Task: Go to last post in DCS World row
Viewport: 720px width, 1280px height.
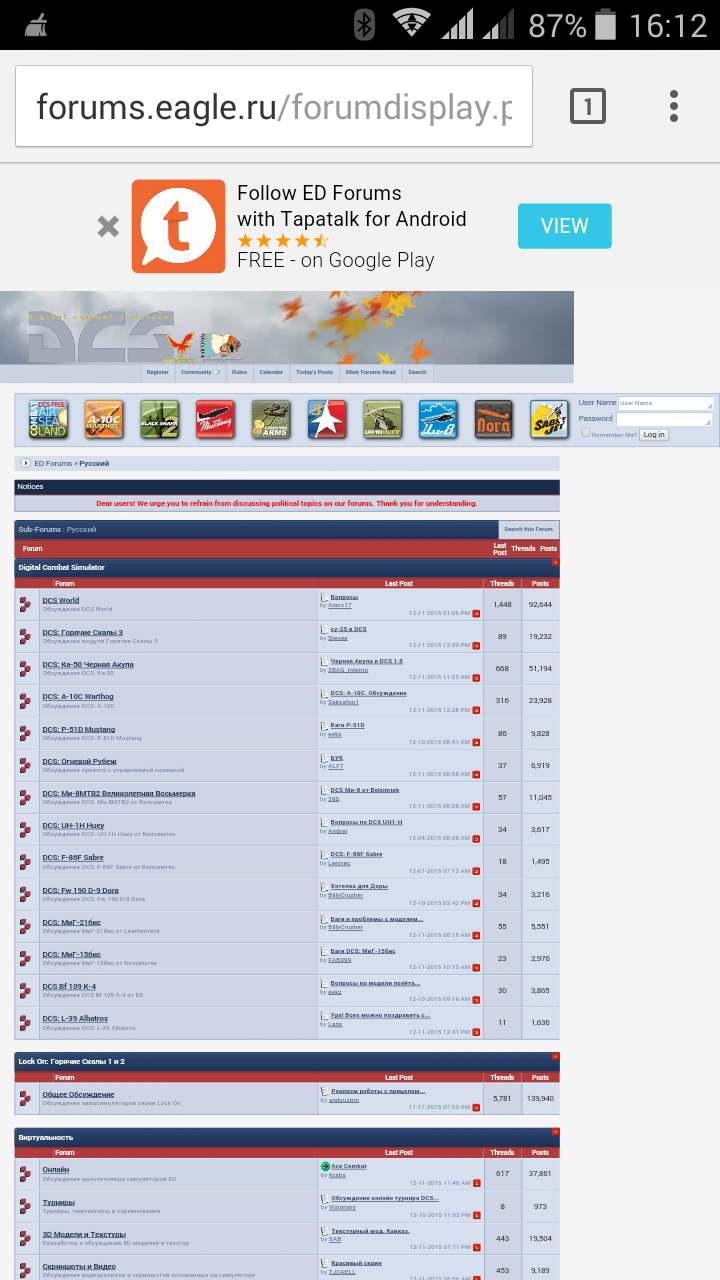Action: (x=476, y=613)
